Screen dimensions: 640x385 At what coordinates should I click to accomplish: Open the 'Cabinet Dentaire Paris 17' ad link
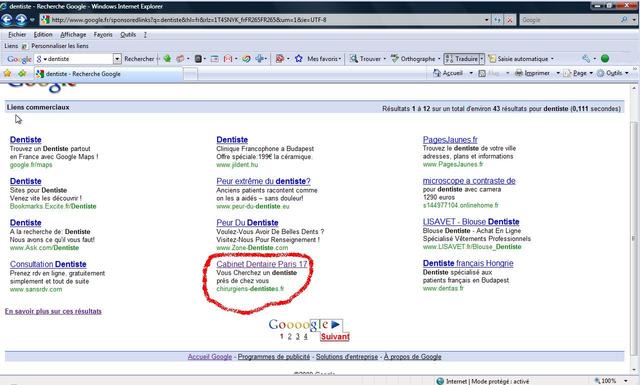262,264
